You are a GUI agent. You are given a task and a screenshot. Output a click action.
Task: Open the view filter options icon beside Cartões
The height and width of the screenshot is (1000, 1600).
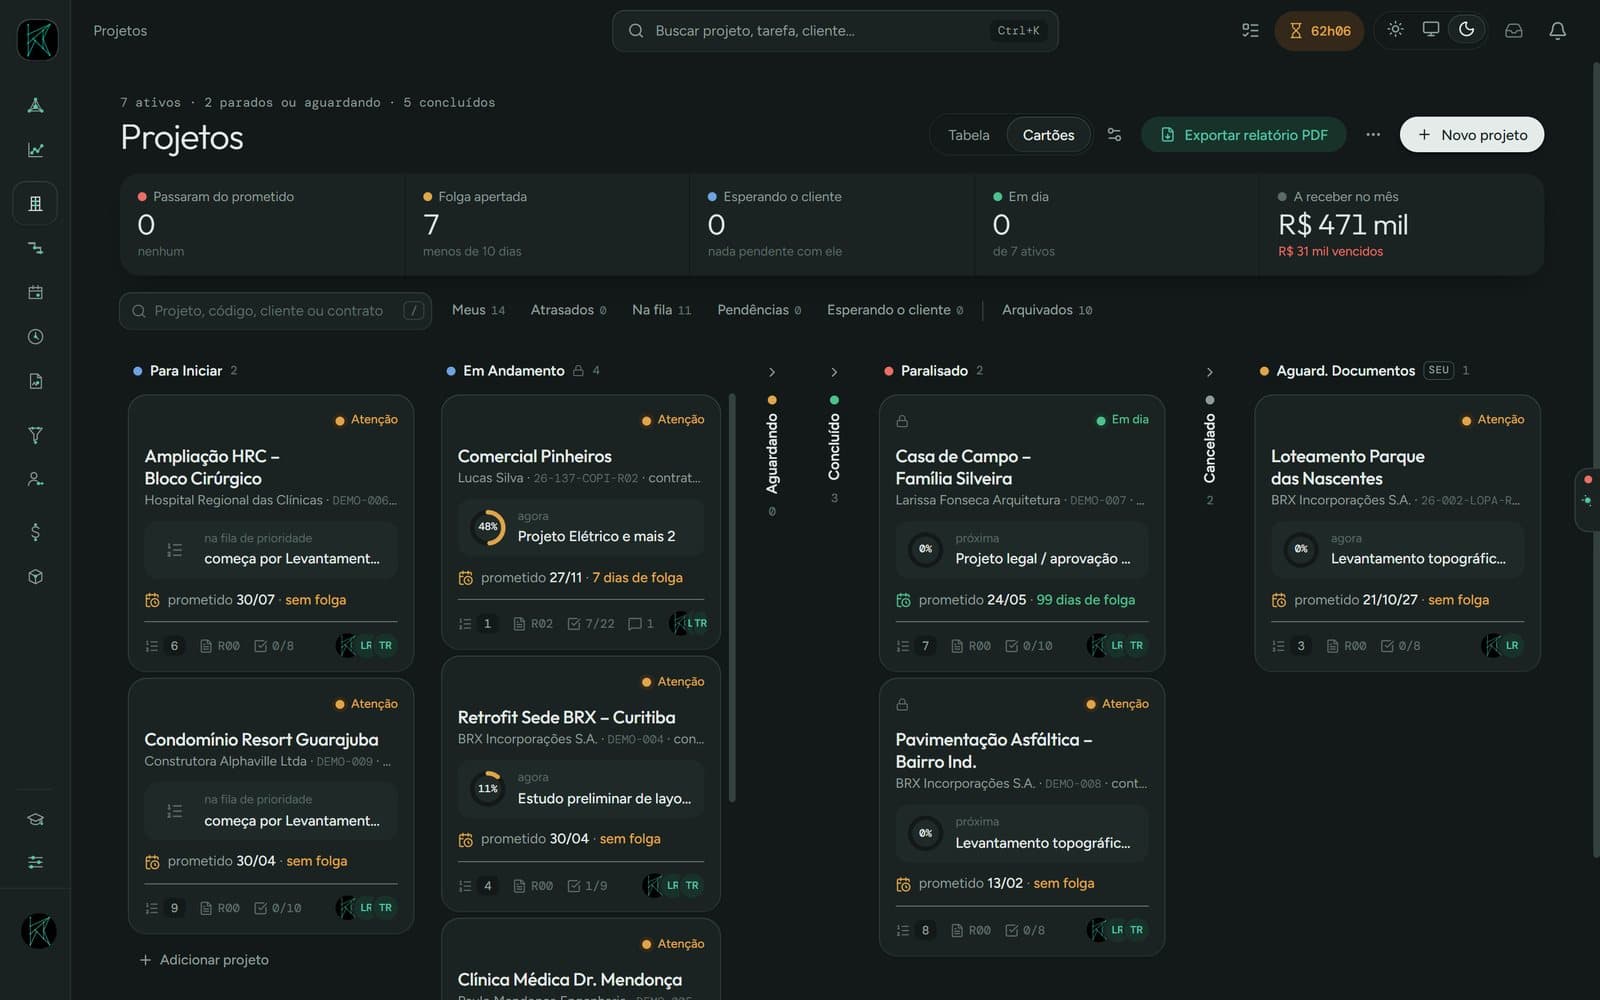1114,135
